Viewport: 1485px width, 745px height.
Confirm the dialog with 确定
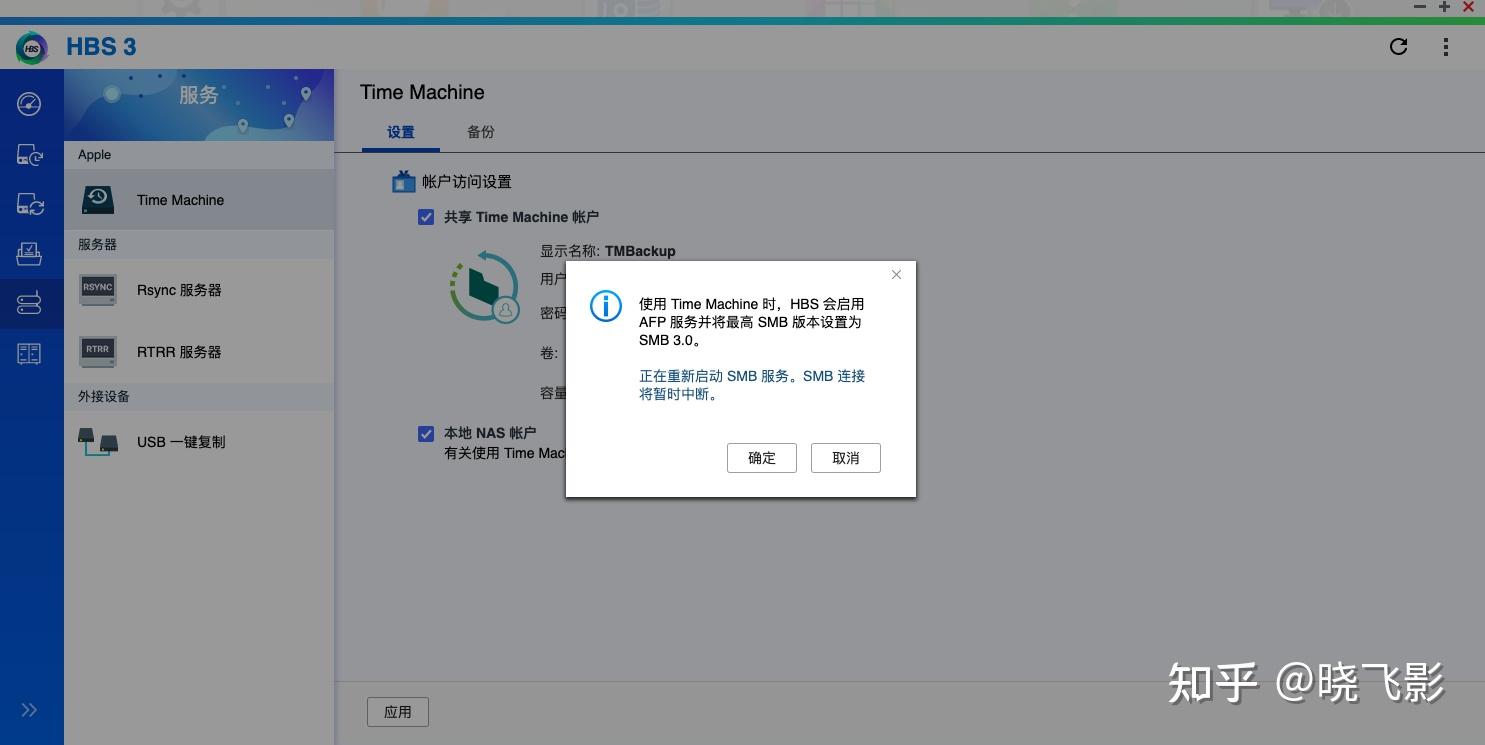762,458
